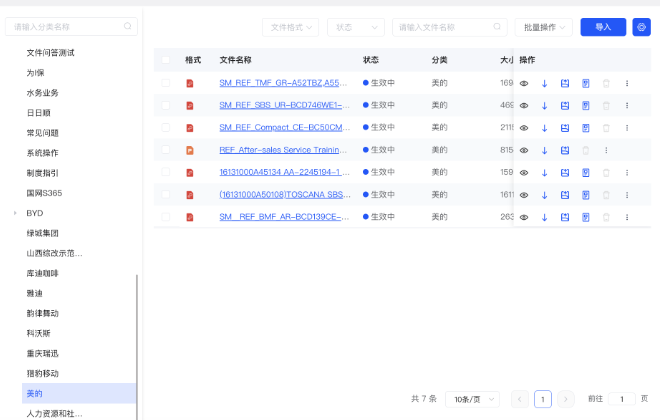Click the save icon for SM_REF_Compact_CE row
Image resolution: width=660 pixels, height=420 pixels.
point(565,128)
